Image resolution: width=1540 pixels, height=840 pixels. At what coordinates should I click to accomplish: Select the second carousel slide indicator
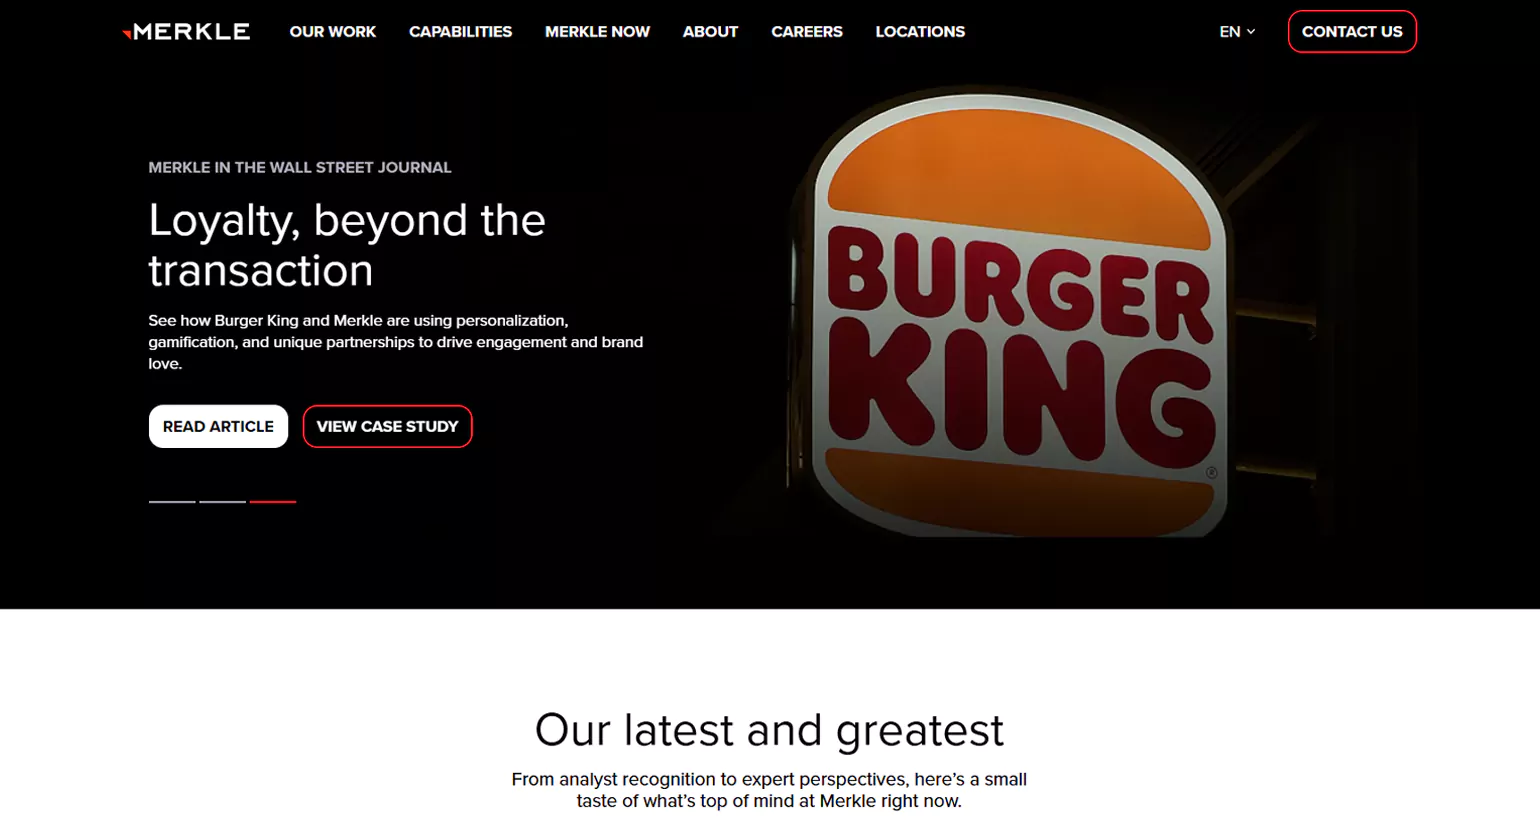tap(222, 501)
